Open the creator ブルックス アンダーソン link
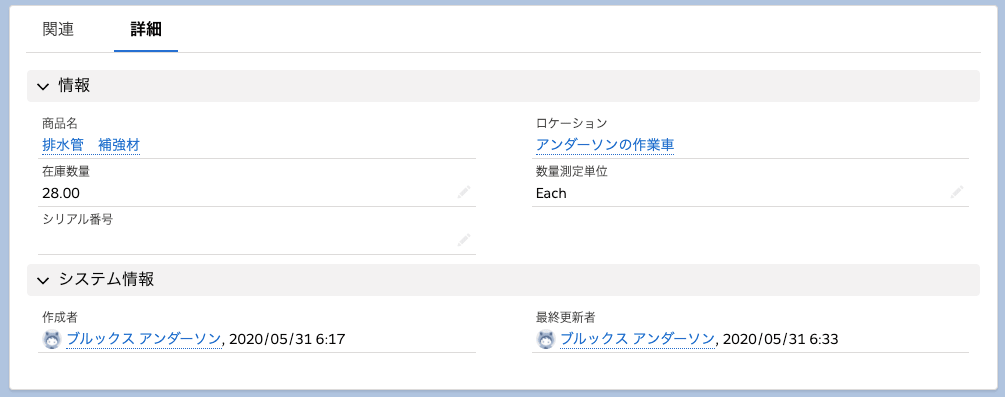 [x=144, y=339]
